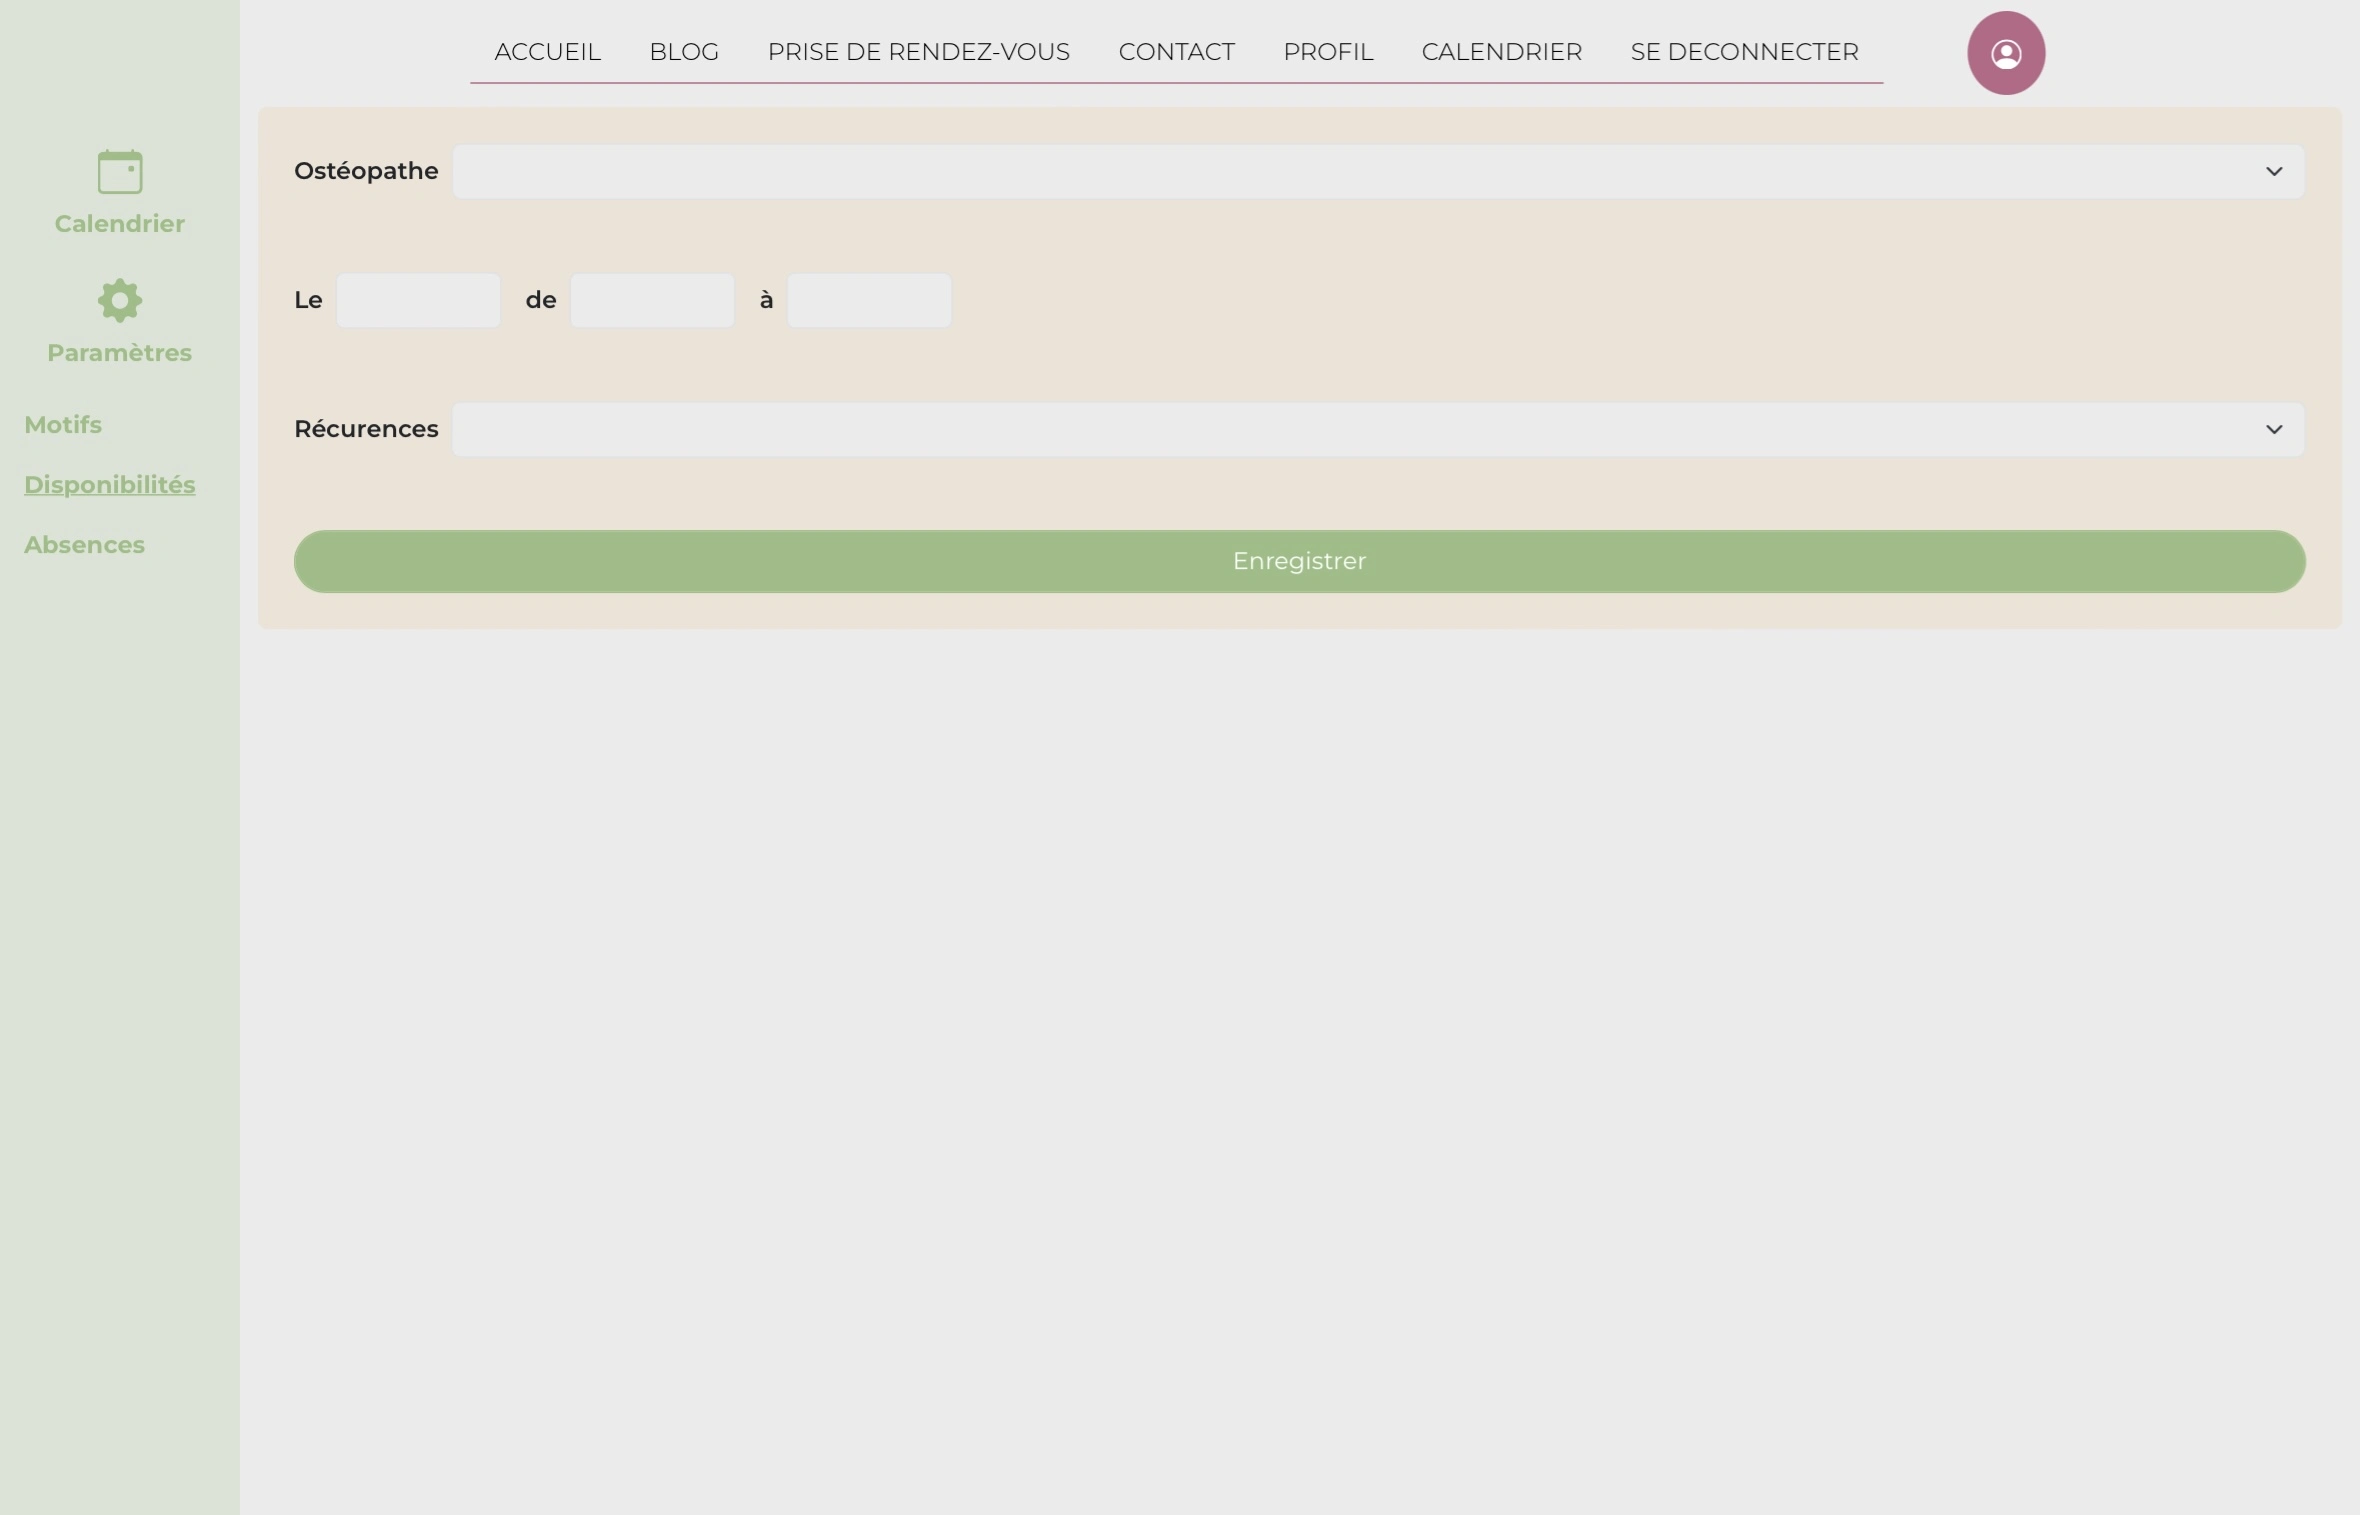Go to ACCUEIL in top navigation
The height and width of the screenshot is (1515, 2360).
[547, 52]
